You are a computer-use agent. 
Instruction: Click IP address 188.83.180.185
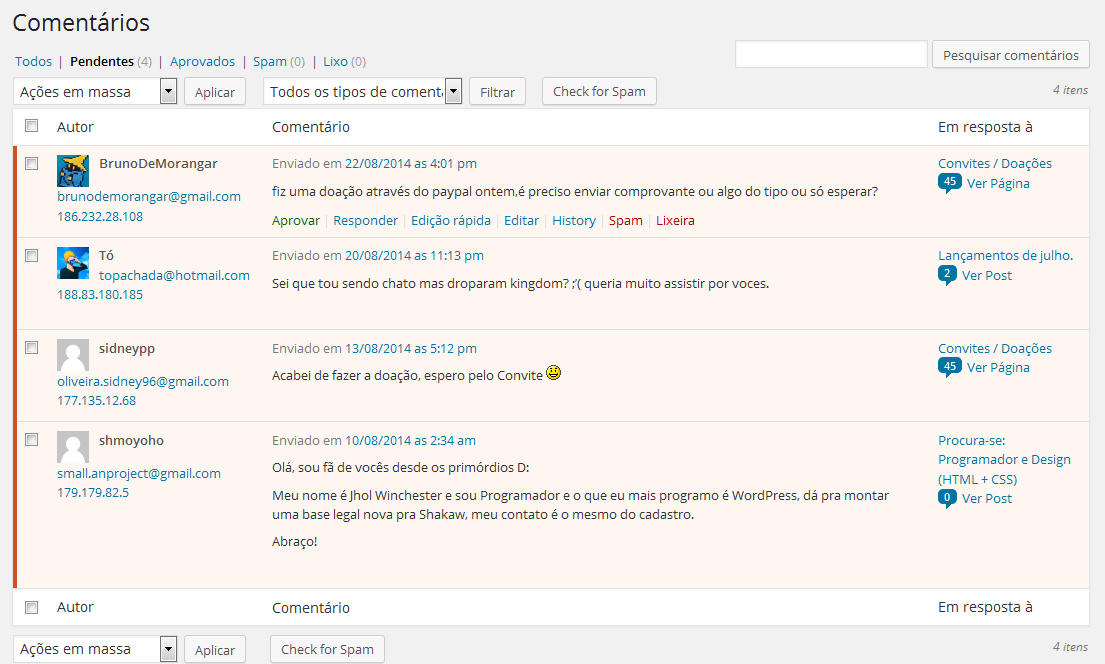100,295
